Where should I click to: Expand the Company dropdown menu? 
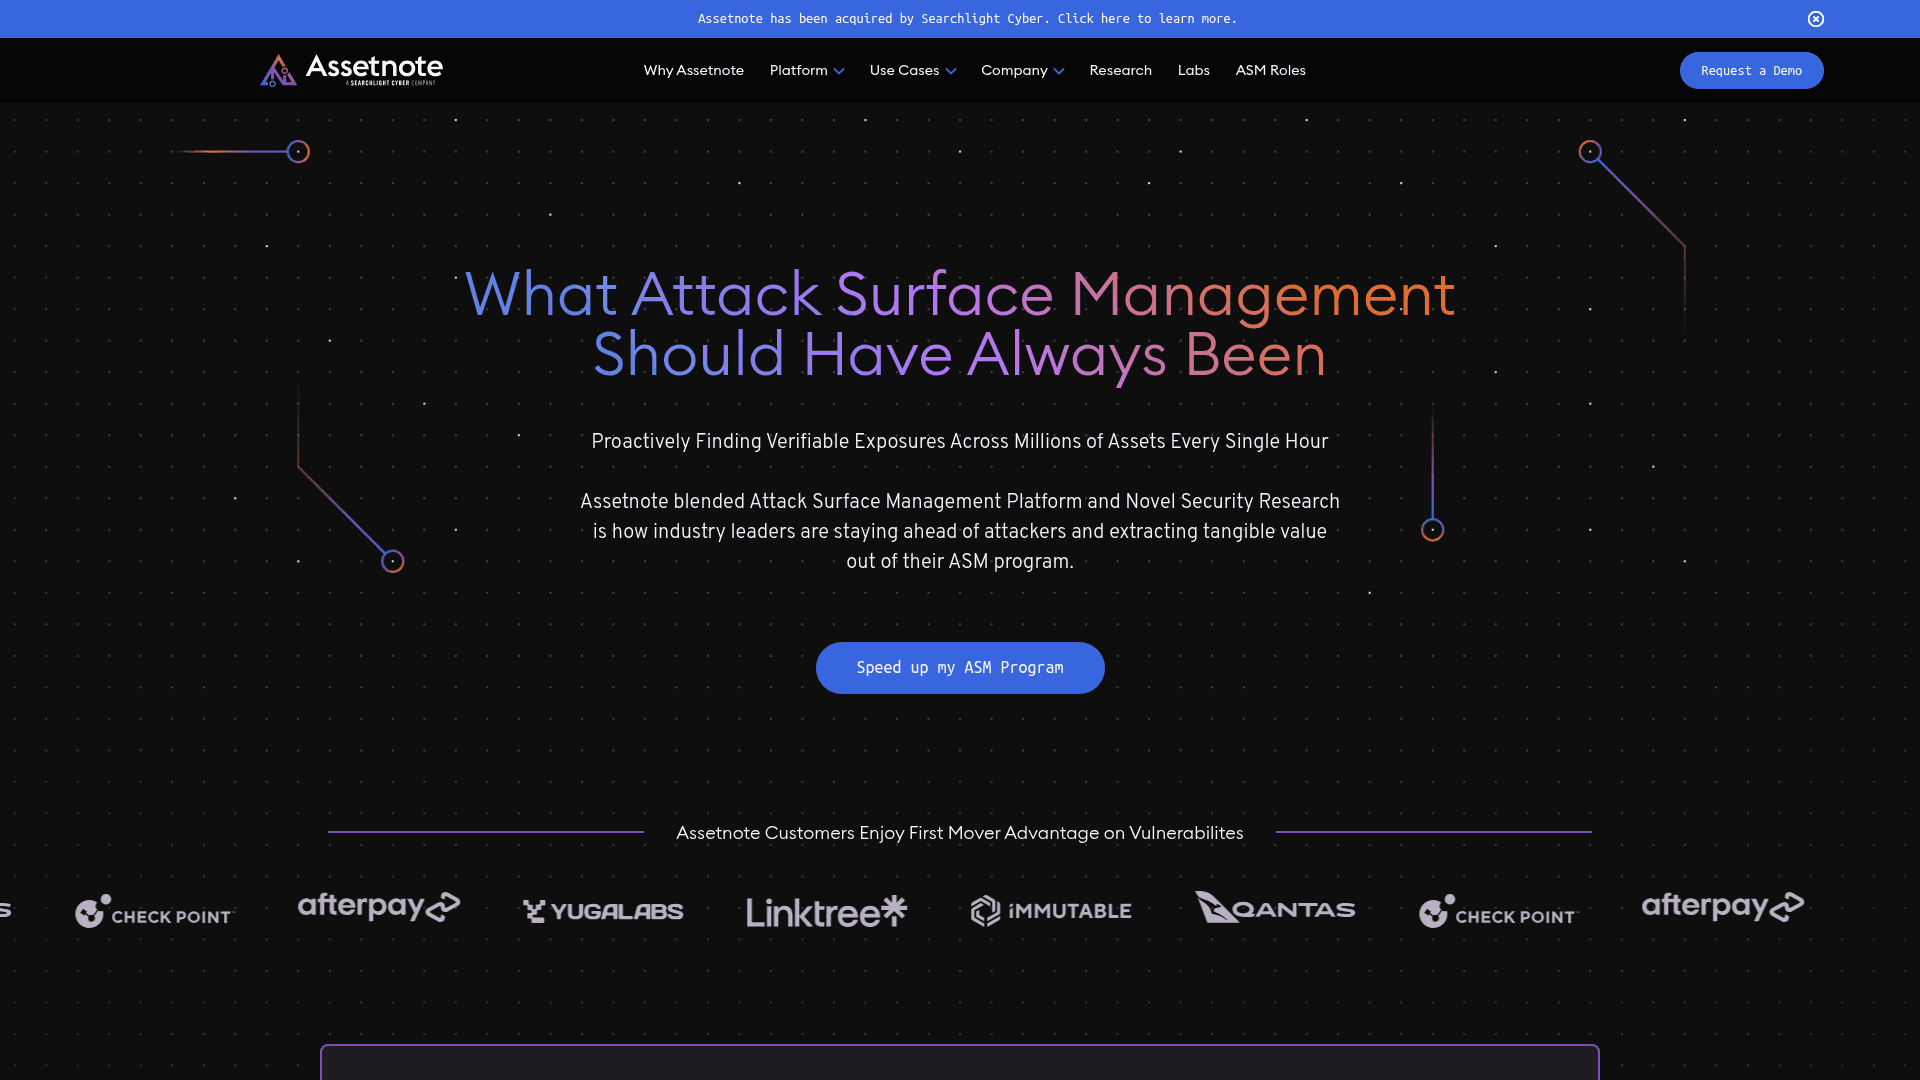1022,70
